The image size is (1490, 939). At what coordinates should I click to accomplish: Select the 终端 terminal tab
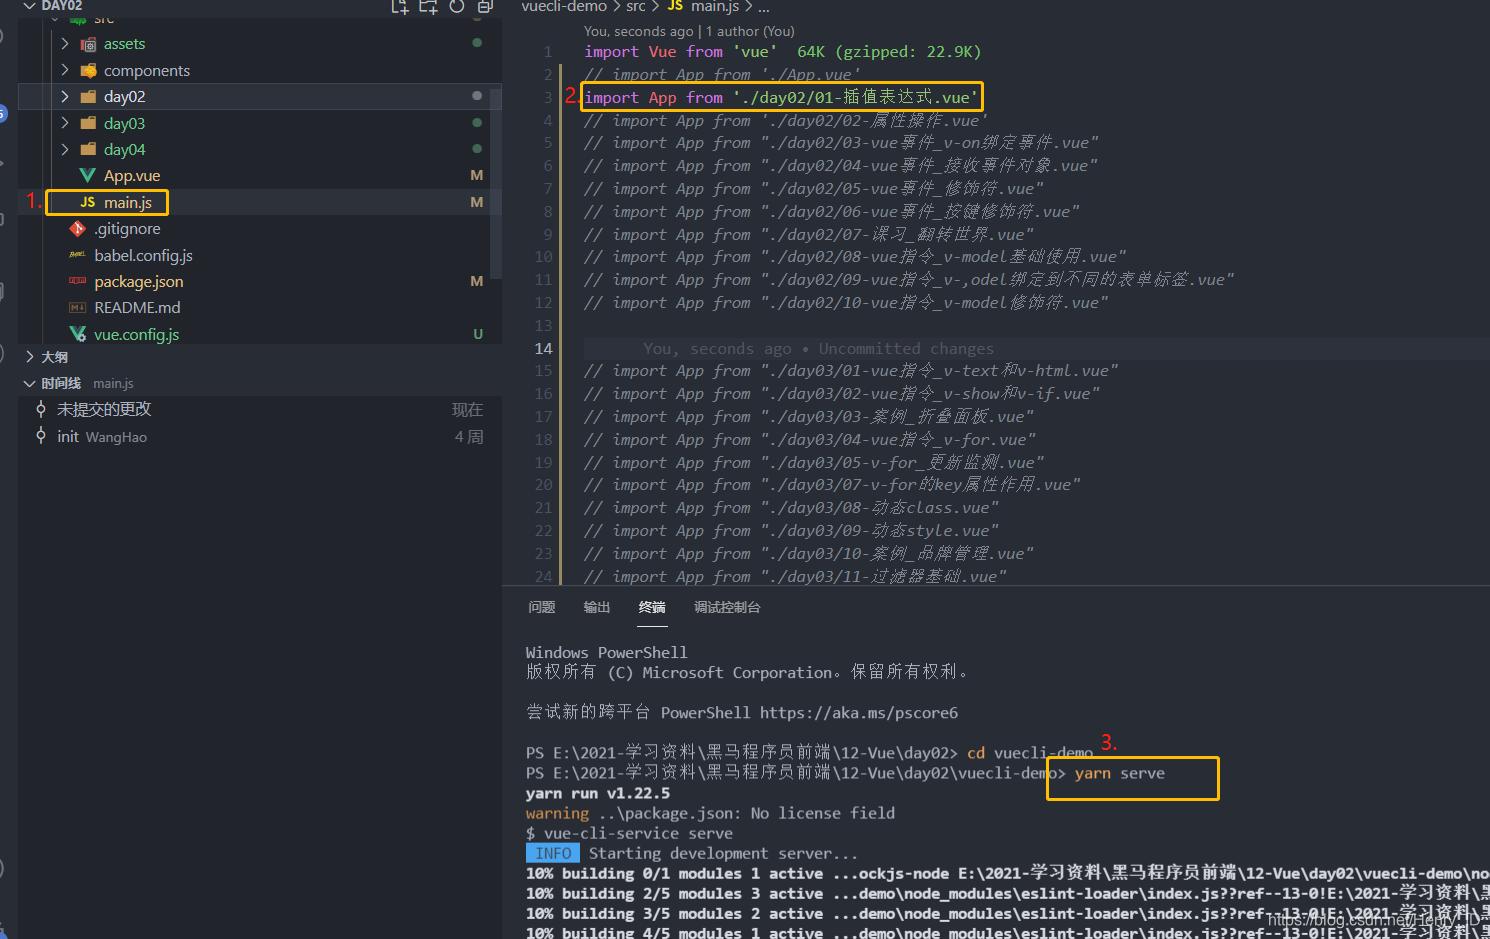[652, 608]
